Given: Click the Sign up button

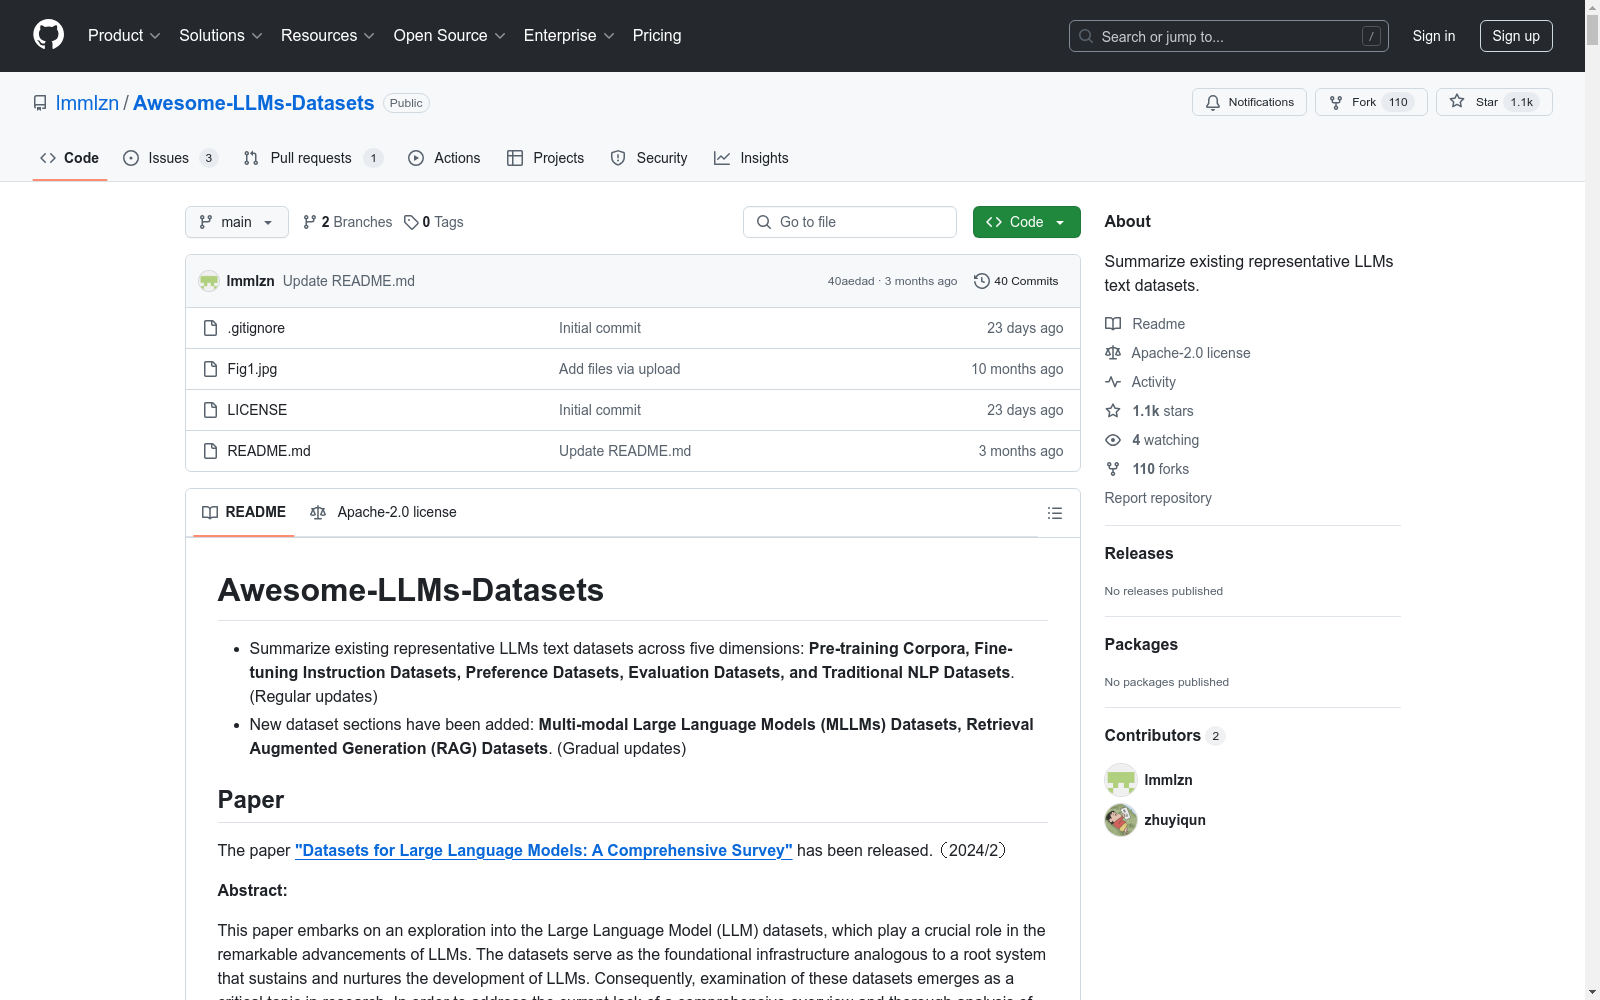Looking at the screenshot, I should coord(1516,36).
